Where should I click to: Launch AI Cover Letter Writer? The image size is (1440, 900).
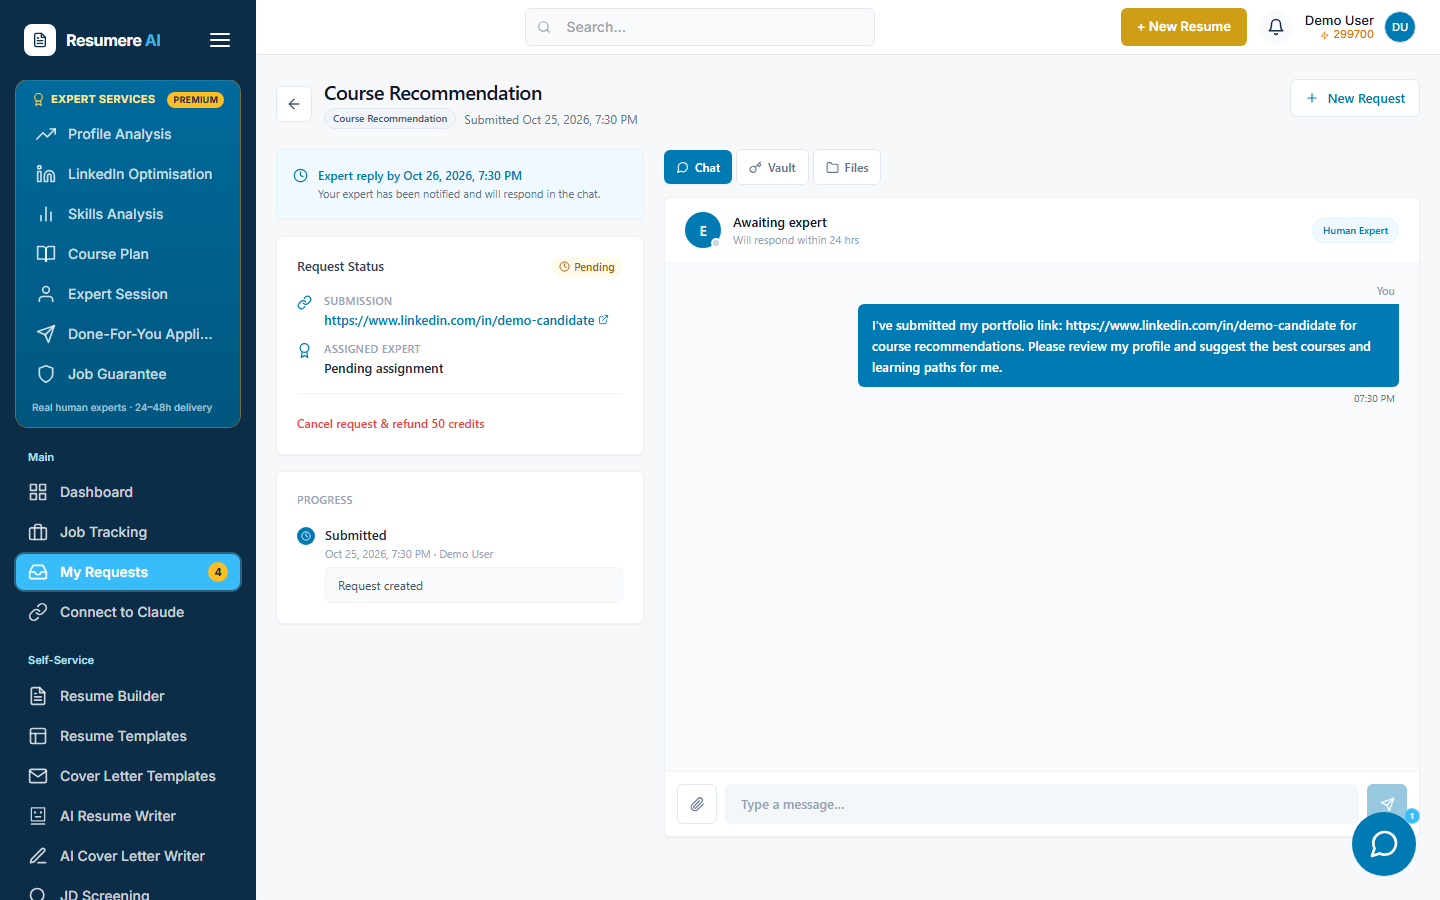[x=128, y=856]
